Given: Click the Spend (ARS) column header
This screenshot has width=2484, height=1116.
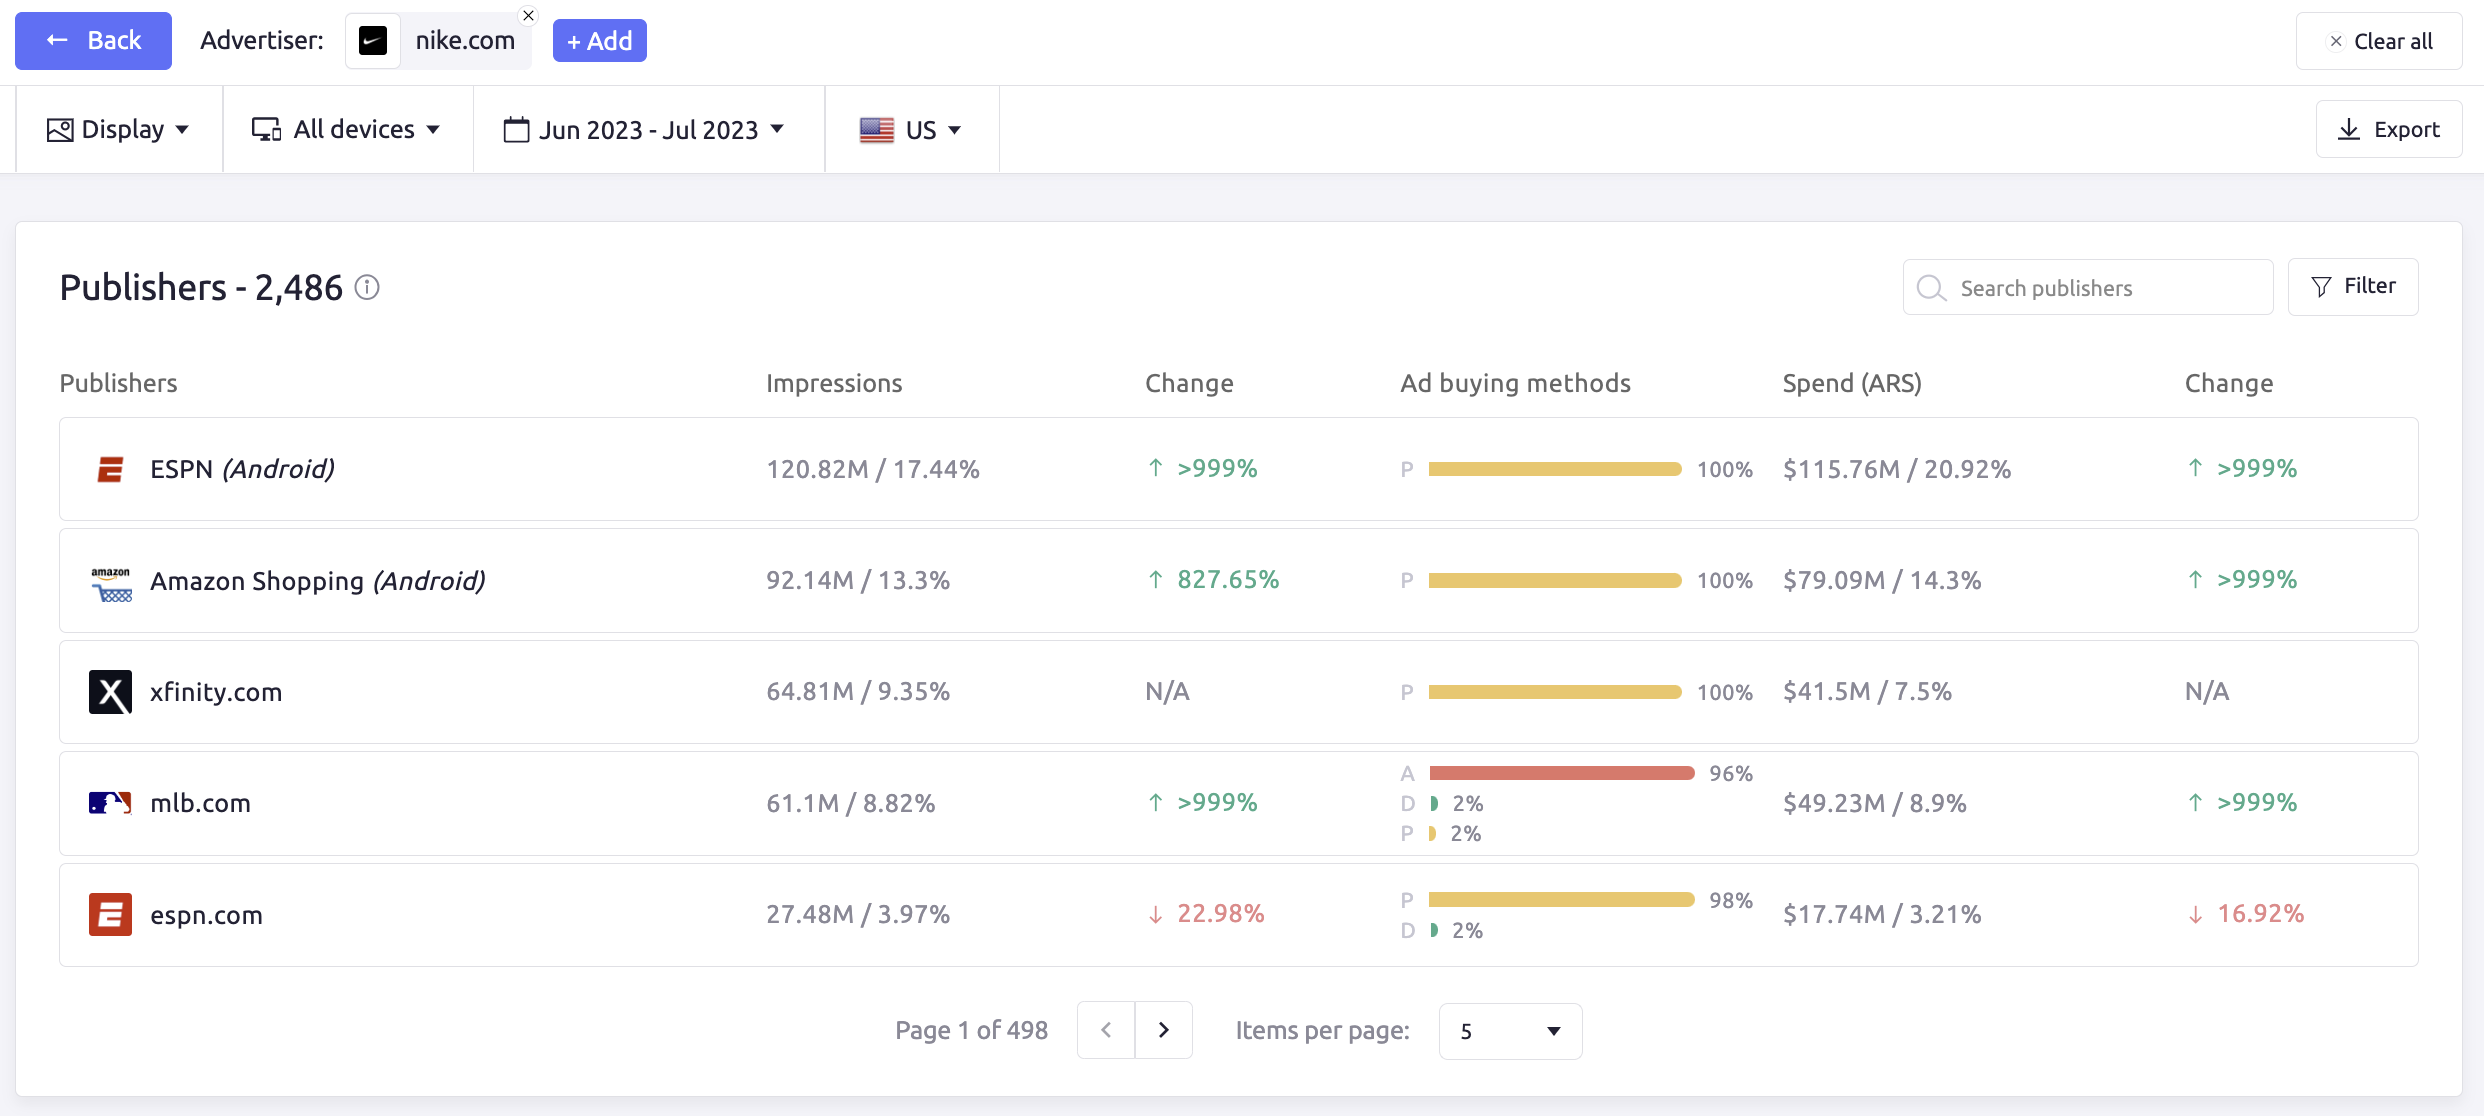Looking at the screenshot, I should (x=1852, y=383).
